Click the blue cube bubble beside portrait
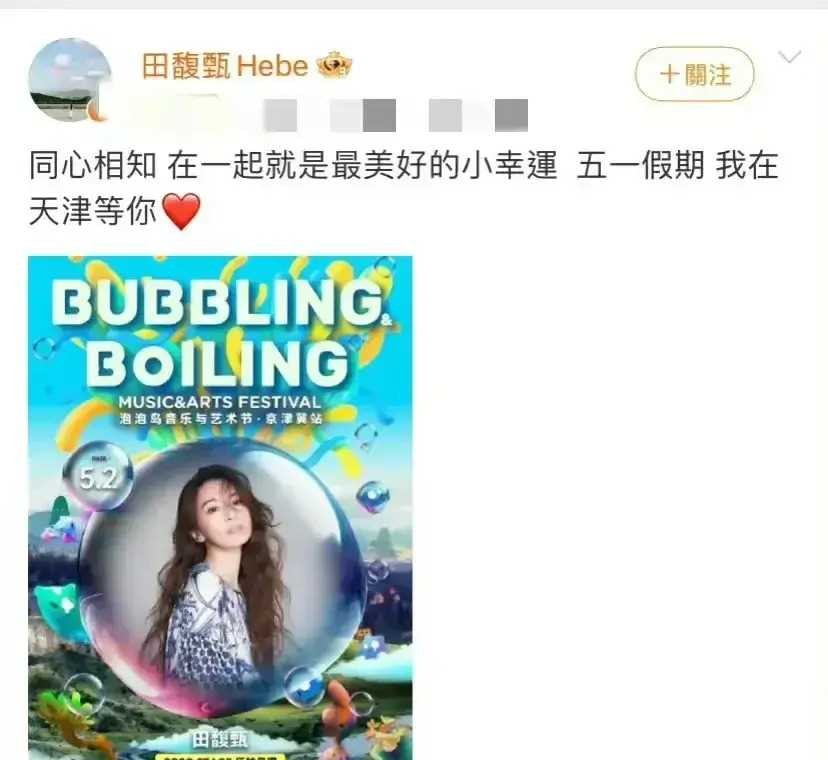The width and height of the screenshot is (828, 760). [x=373, y=496]
